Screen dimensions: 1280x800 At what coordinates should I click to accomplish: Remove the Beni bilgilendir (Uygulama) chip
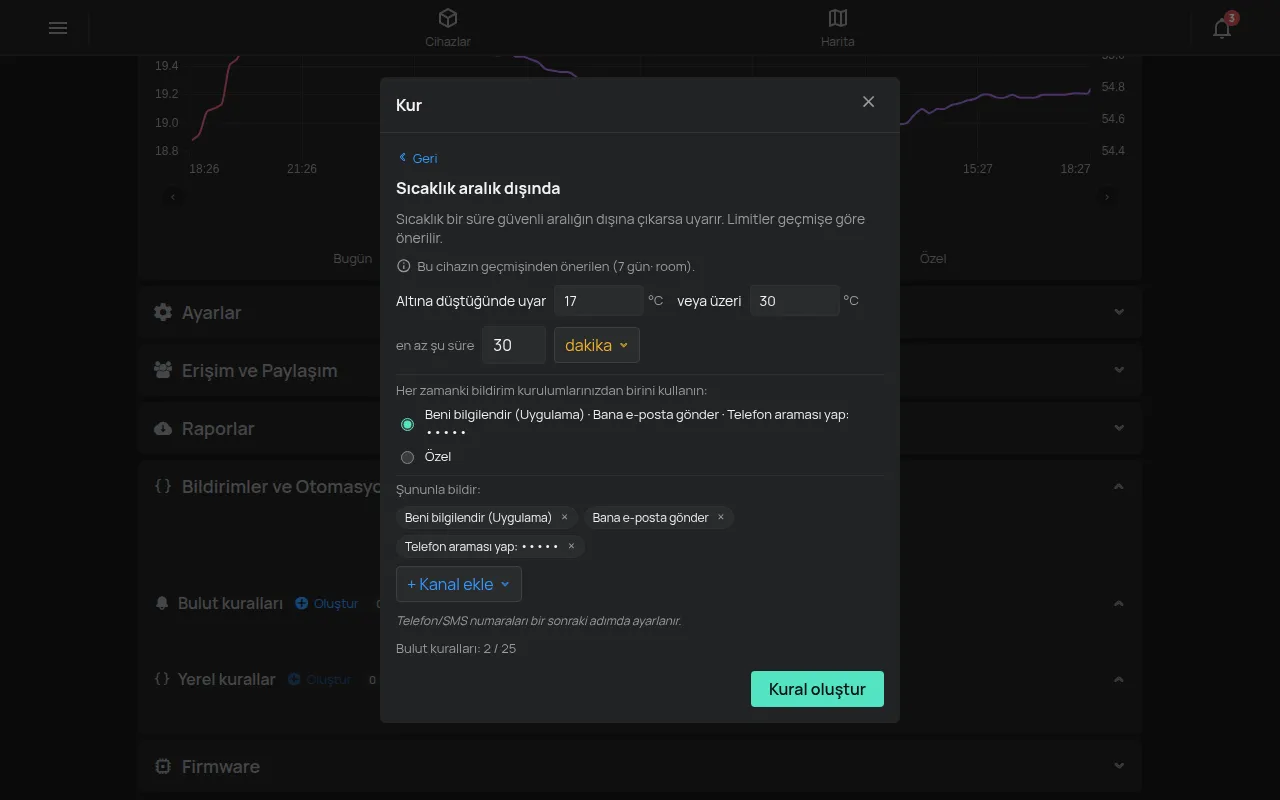click(x=564, y=517)
